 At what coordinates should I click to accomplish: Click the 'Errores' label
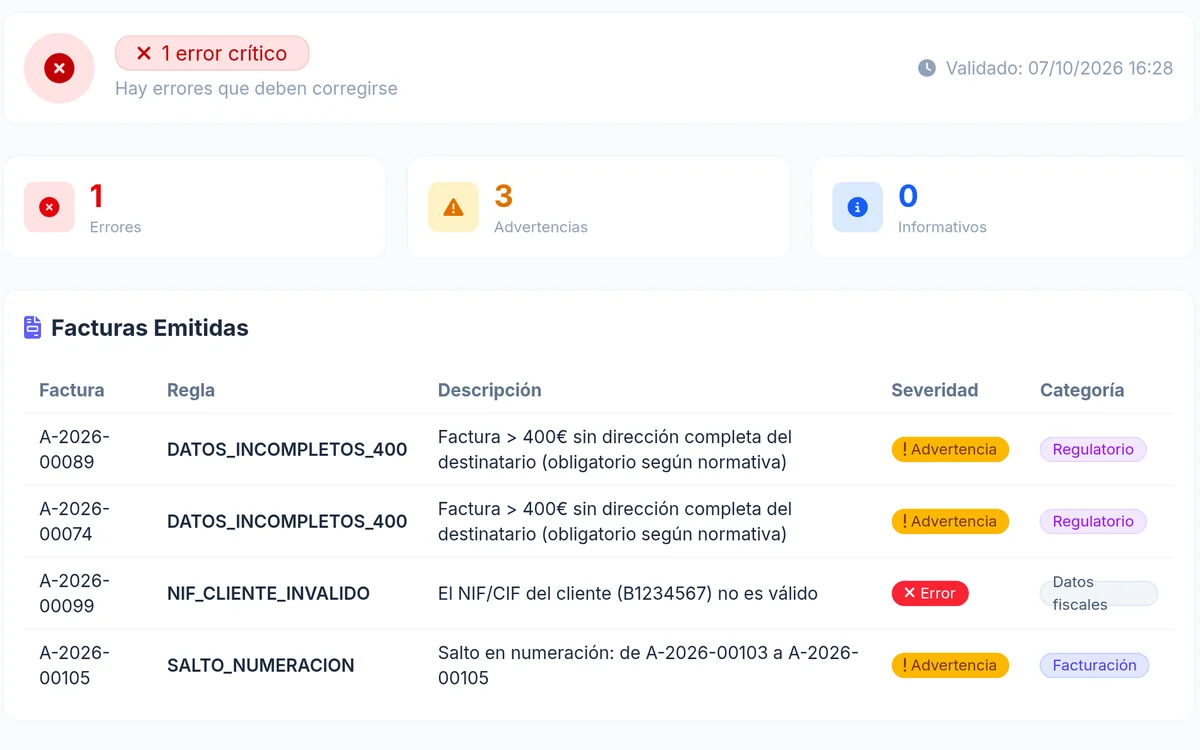tap(115, 227)
